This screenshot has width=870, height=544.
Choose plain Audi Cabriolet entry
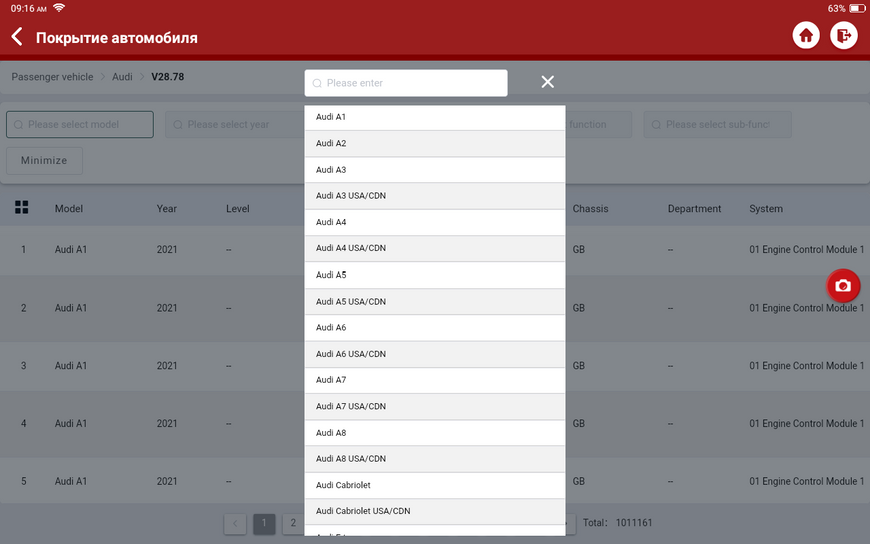tap(434, 485)
